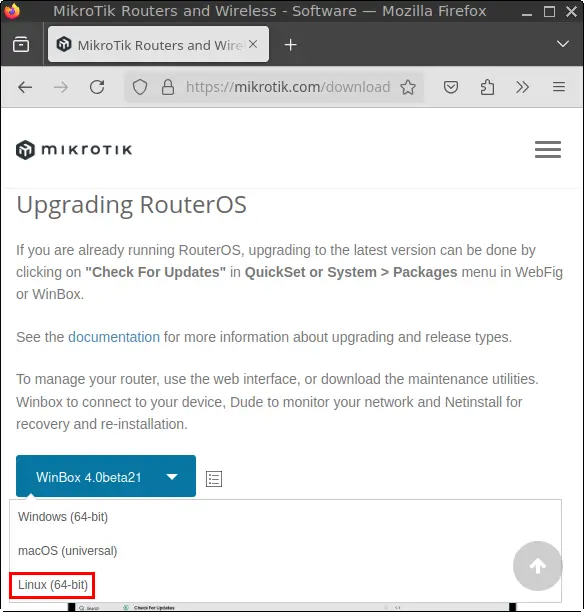Open the Extensions puzzle icon
584x612 pixels.
[487, 87]
